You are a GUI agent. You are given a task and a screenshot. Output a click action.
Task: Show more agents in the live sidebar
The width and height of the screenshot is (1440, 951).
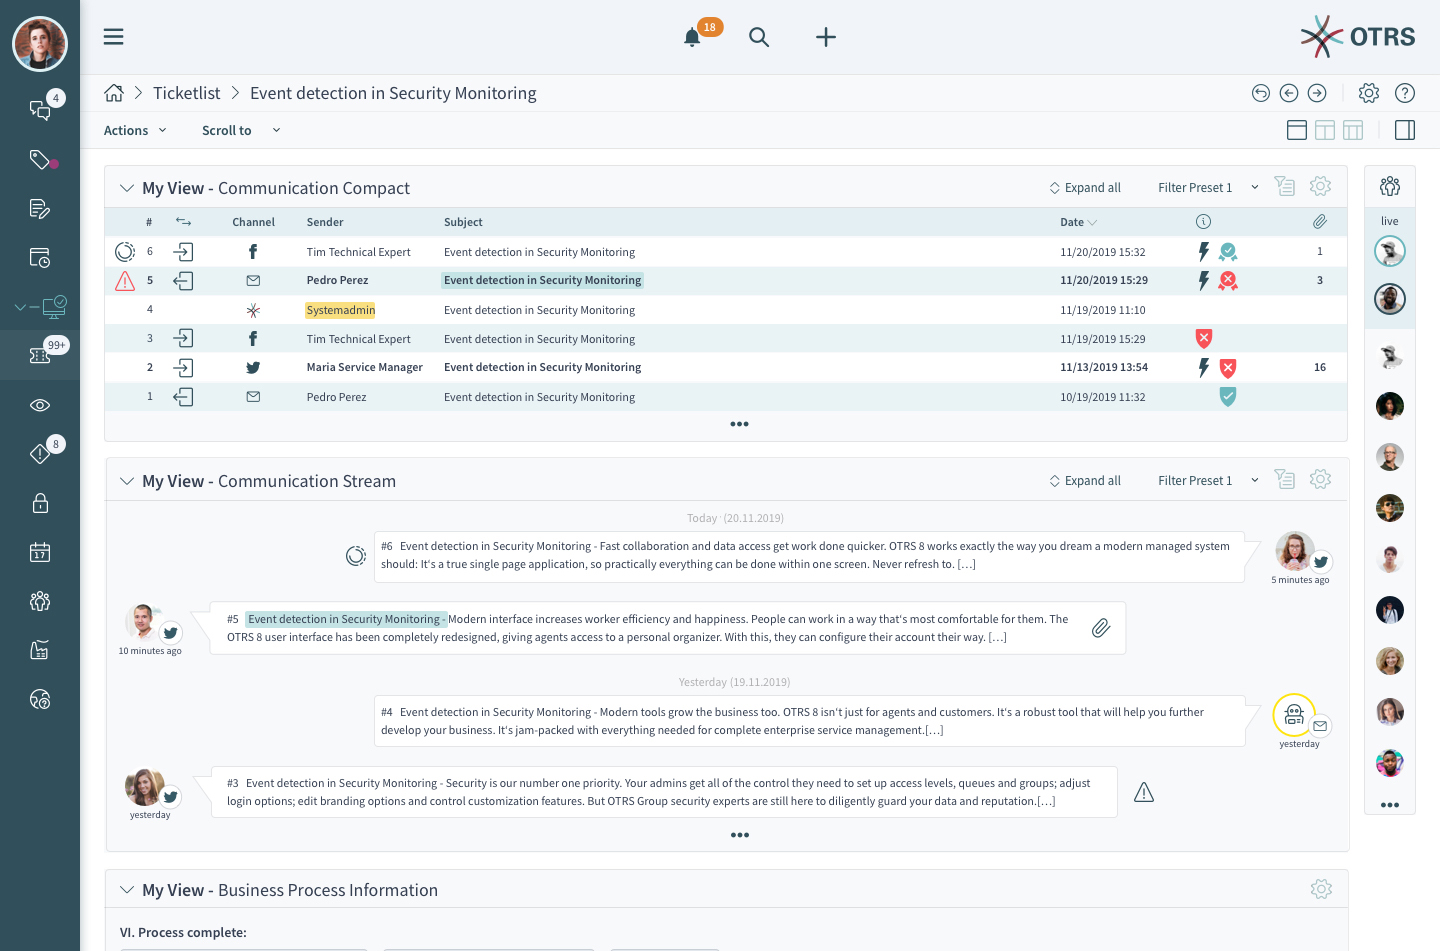point(1390,805)
